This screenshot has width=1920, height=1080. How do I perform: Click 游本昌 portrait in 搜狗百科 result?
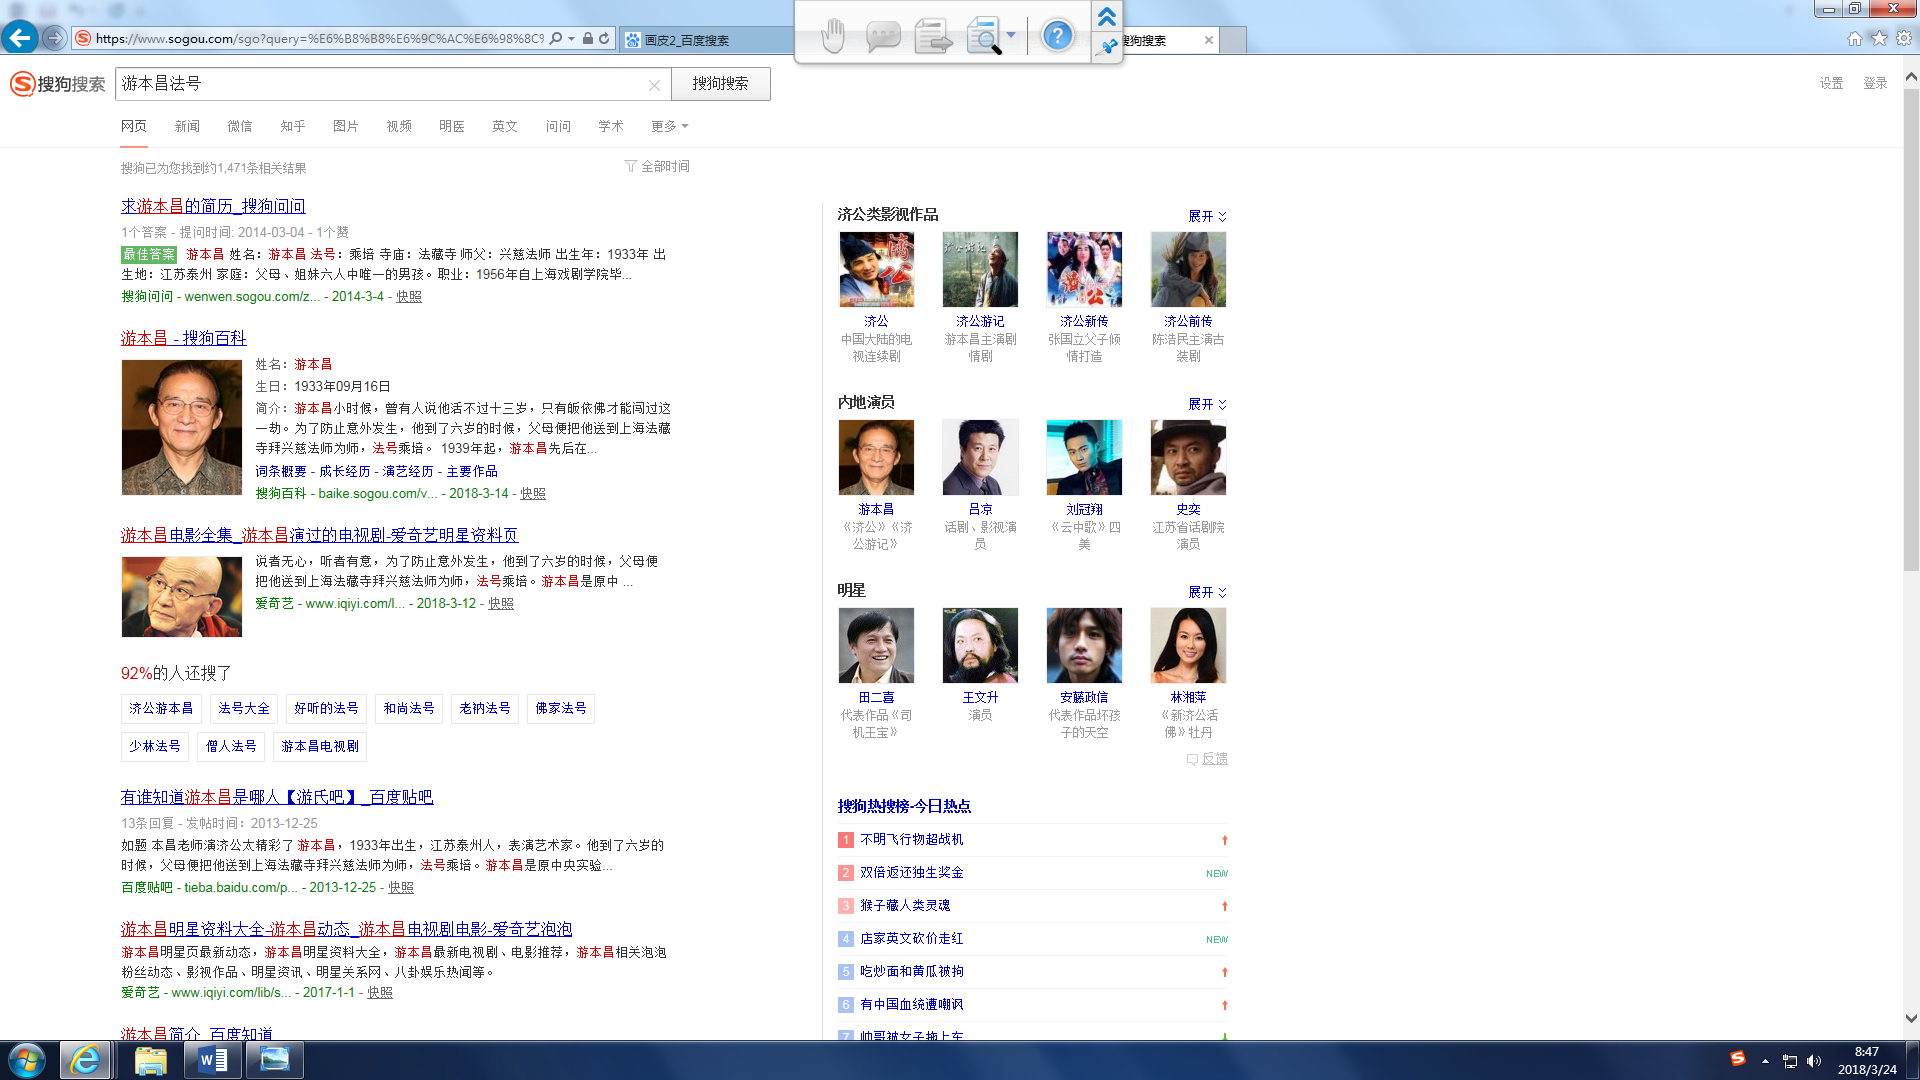point(182,427)
